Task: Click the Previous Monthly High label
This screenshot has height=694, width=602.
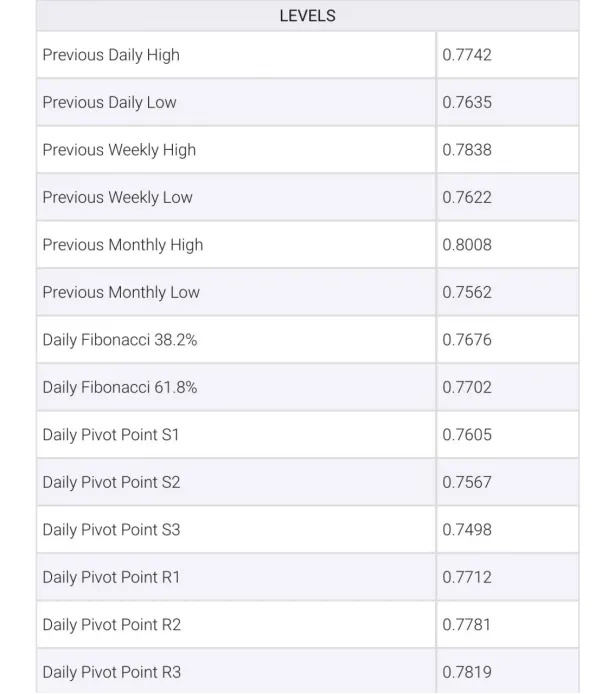Action: [x=123, y=245]
